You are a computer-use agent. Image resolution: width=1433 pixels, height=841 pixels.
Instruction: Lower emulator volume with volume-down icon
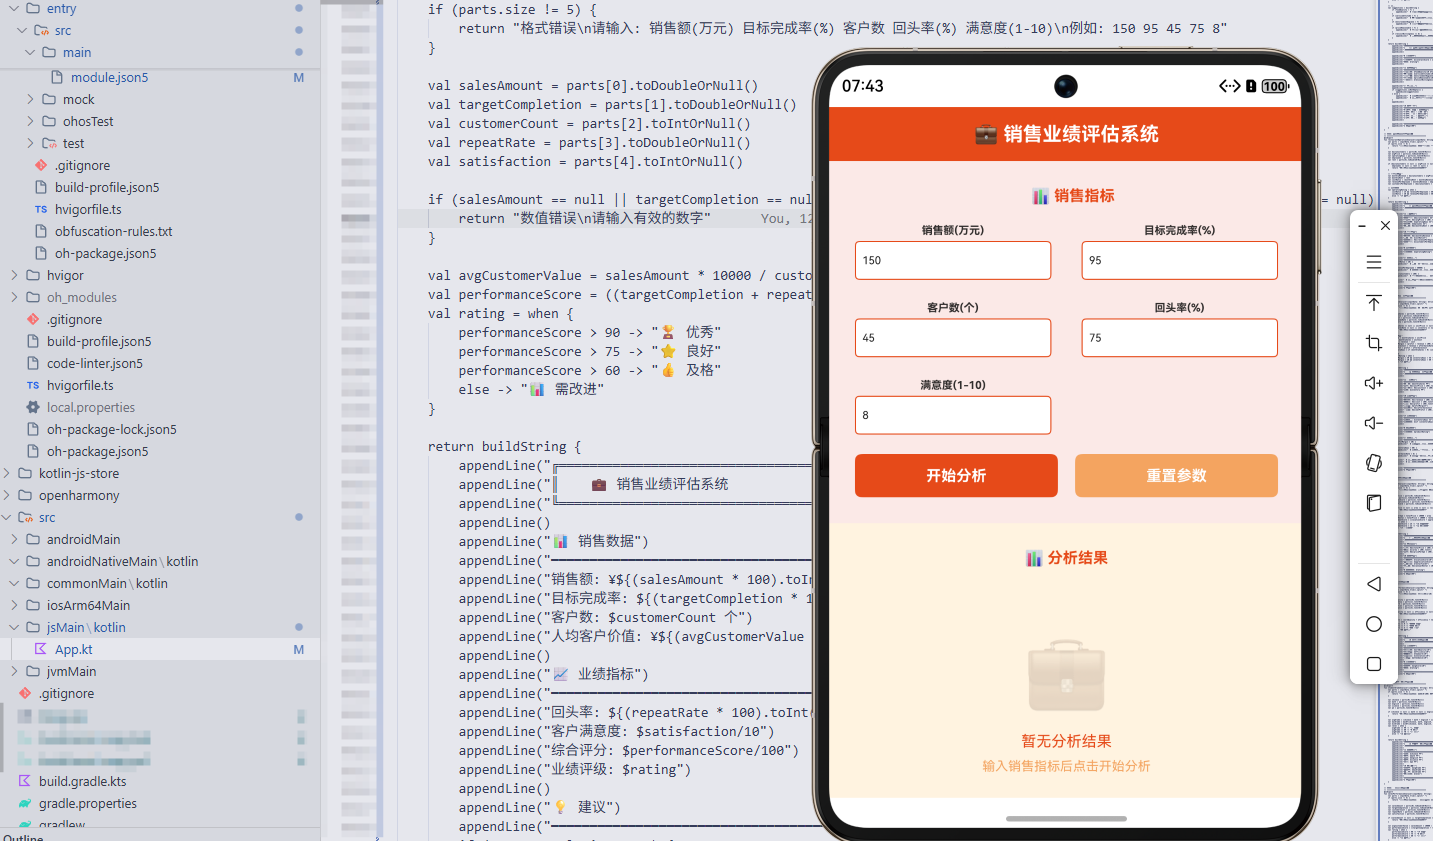click(x=1373, y=423)
